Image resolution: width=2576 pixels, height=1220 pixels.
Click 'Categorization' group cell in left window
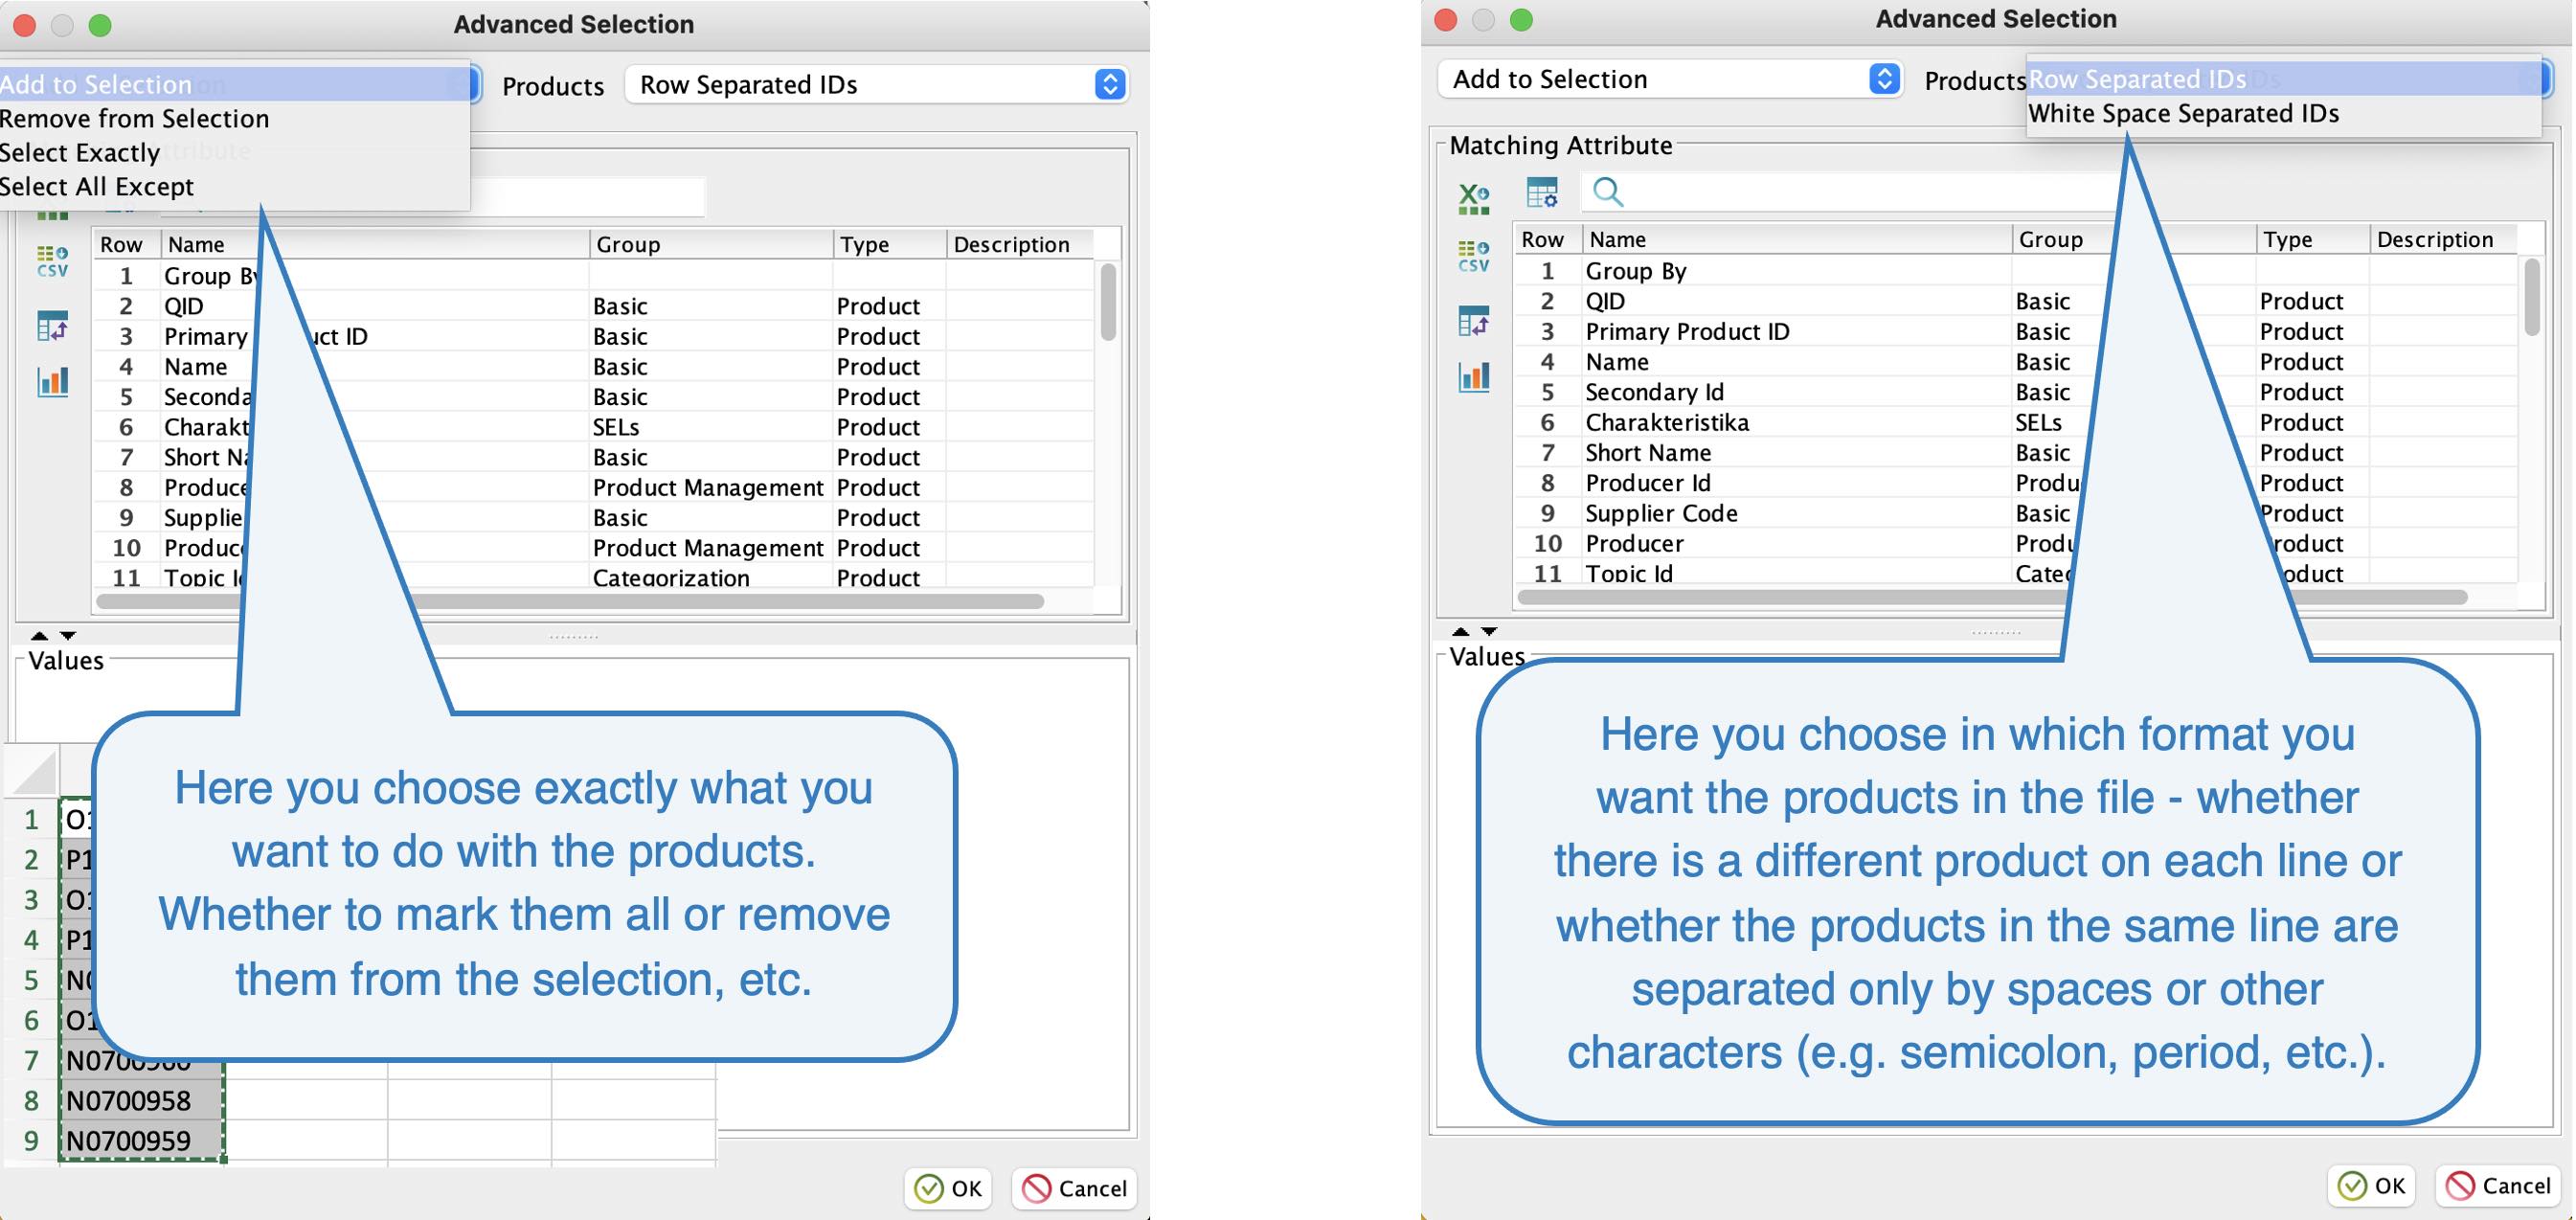coord(711,577)
